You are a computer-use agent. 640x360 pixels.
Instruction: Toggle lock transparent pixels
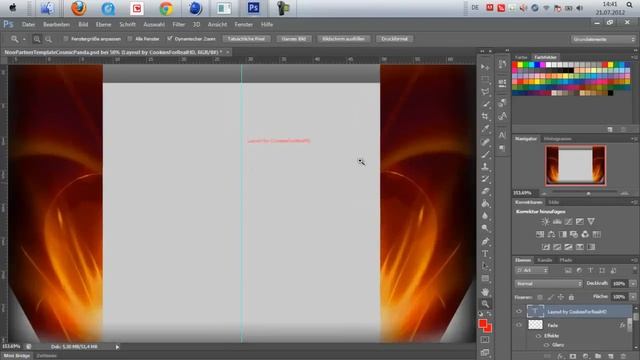tap(540, 297)
